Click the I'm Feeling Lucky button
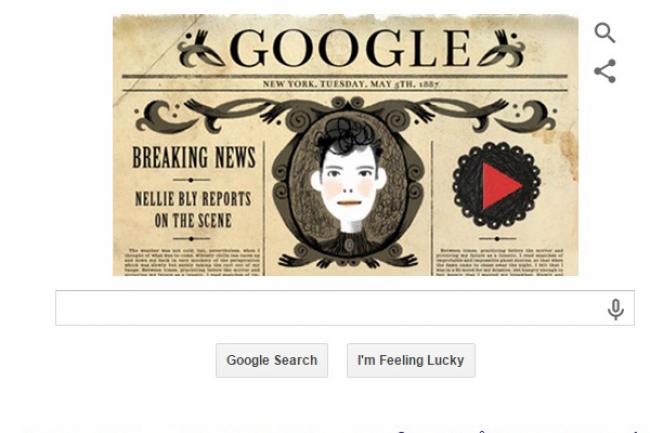Viewport: 650px width, 433px height. point(411,360)
